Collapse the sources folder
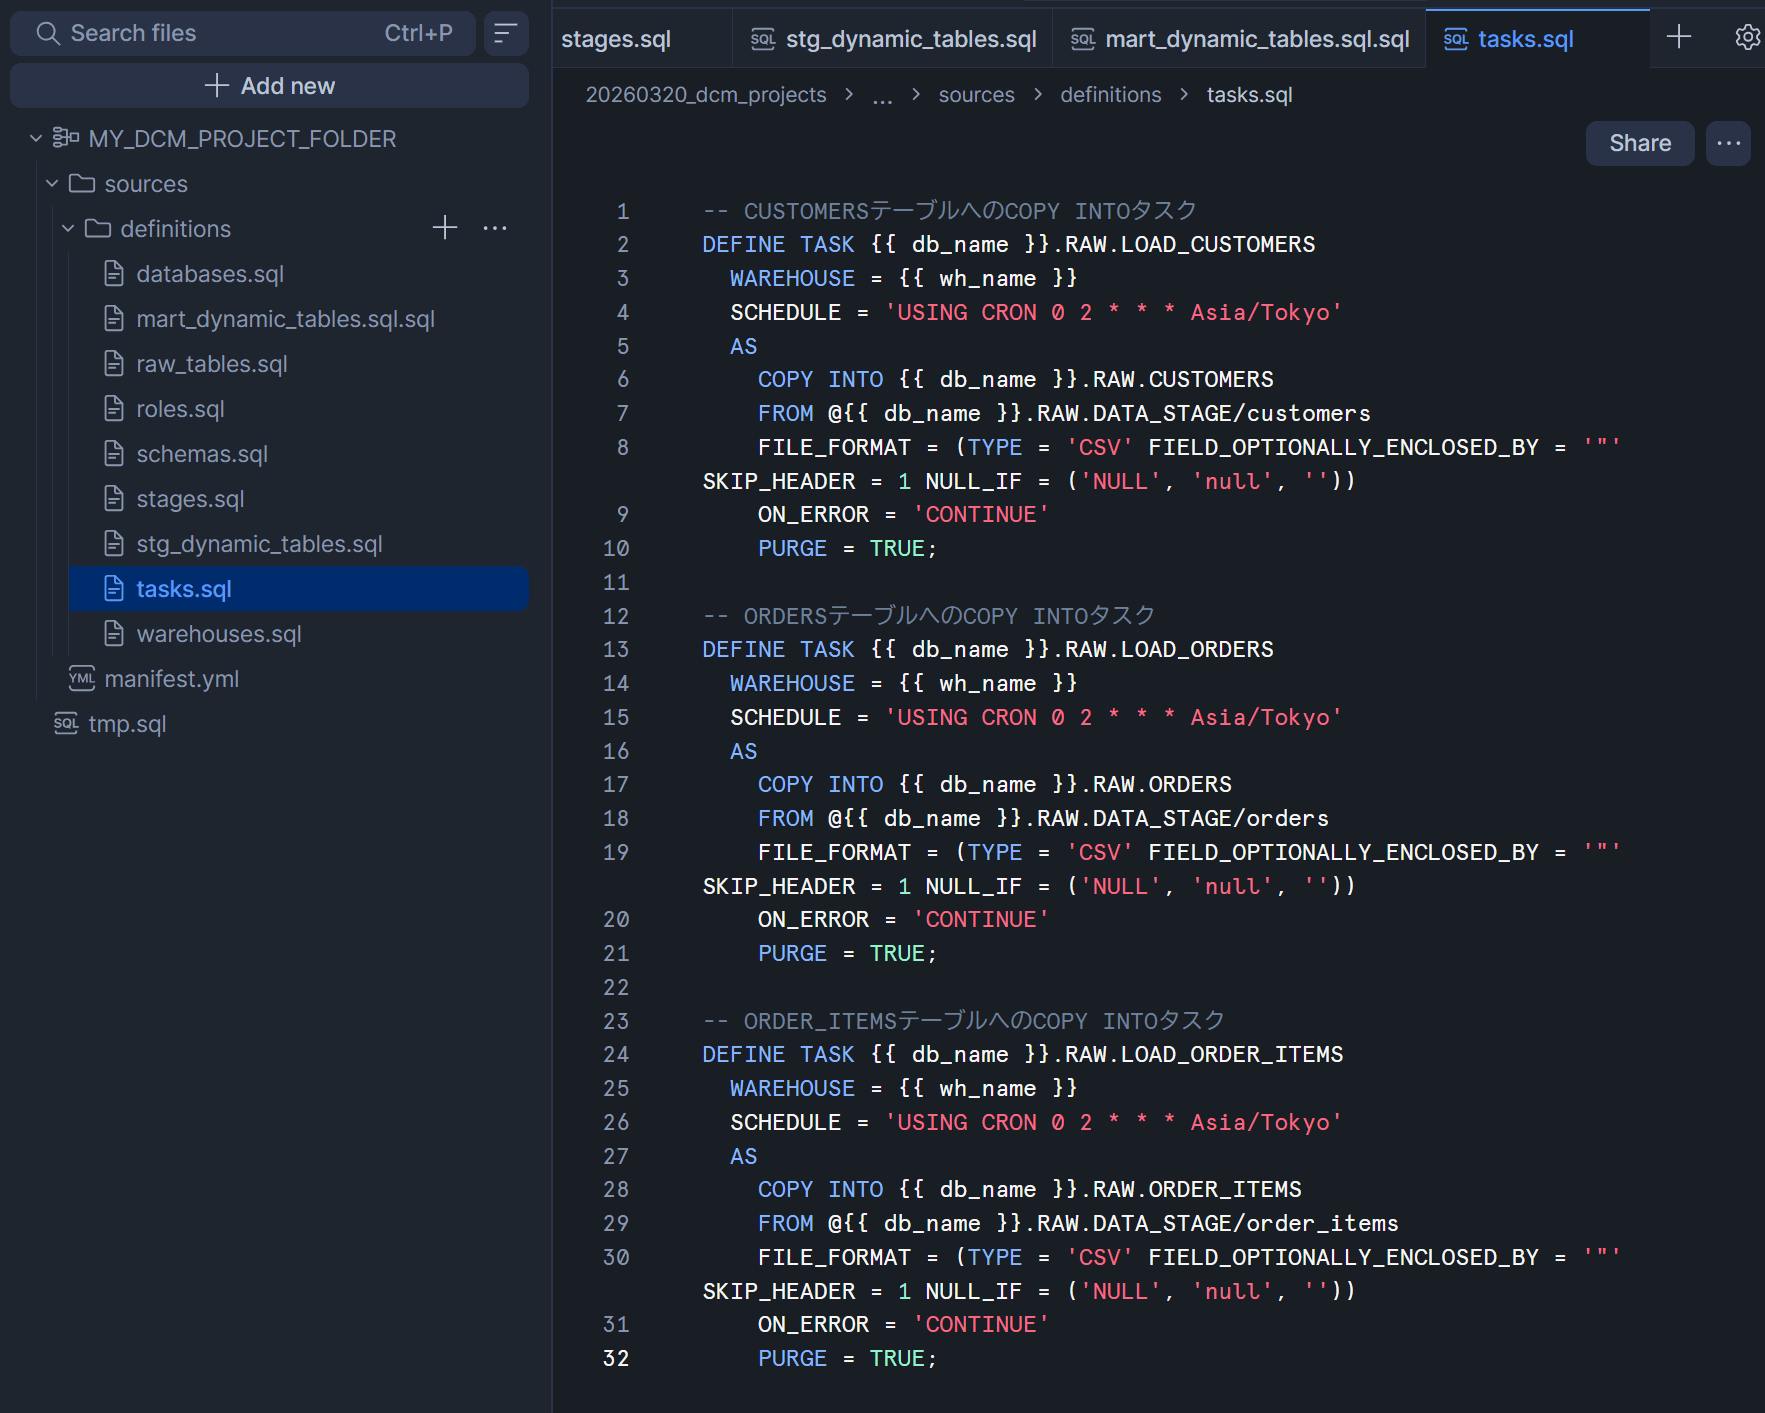The width and height of the screenshot is (1765, 1413). point(52,184)
